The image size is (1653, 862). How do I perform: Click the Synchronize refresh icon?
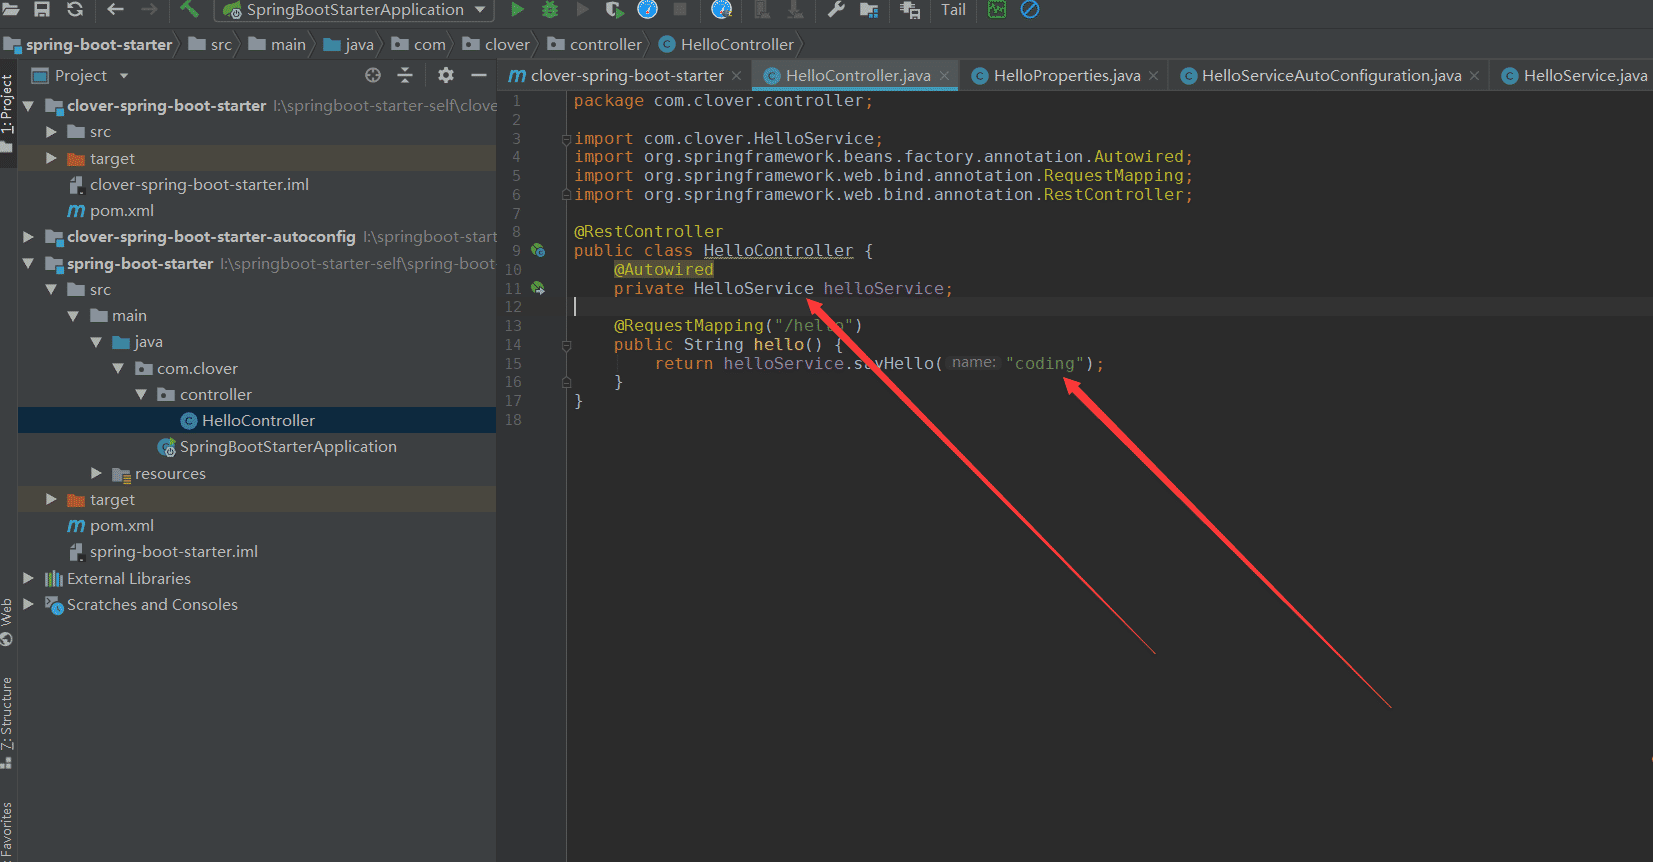(x=75, y=10)
